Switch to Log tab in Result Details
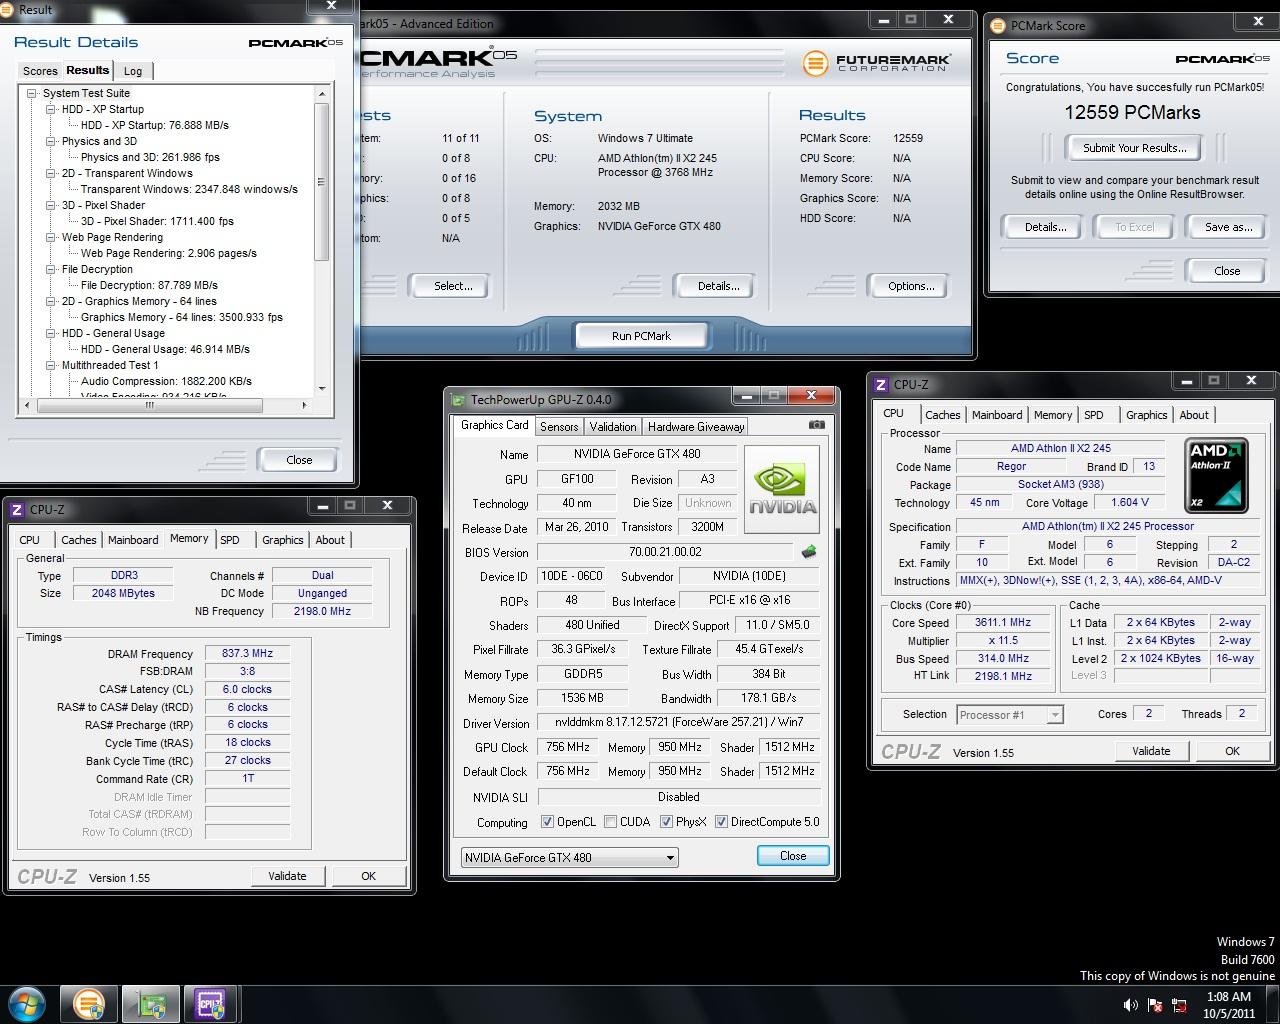Screen dimensions: 1280x1024 [133, 71]
